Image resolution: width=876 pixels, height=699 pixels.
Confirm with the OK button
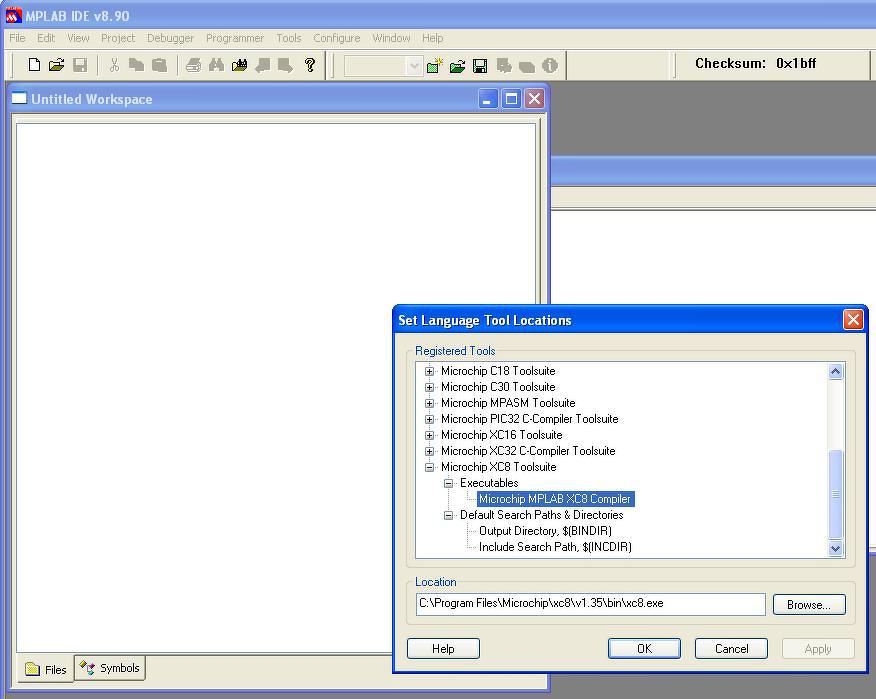point(644,649)
